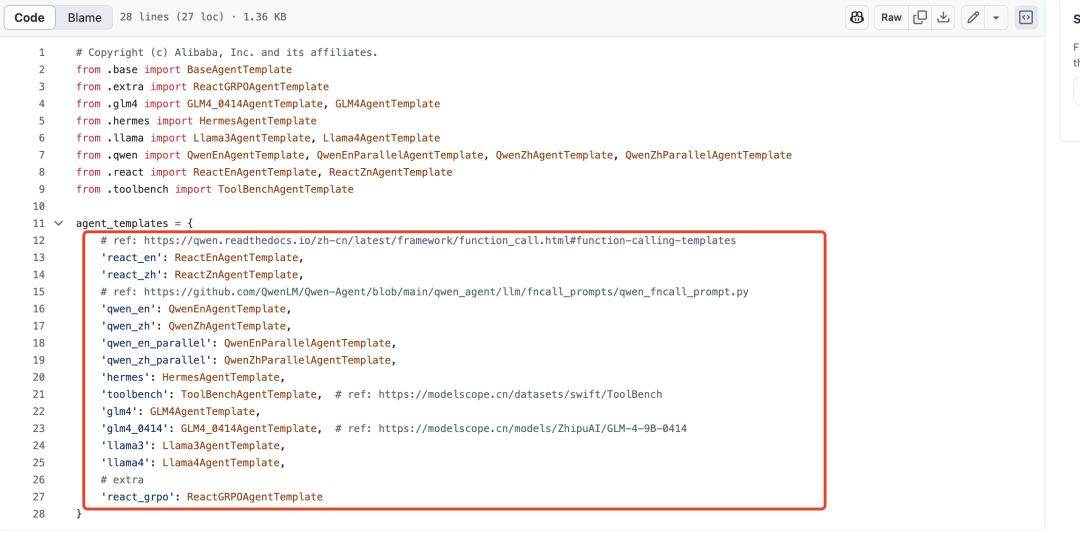Viewport: 1080px width, 546px height.
Task: Click HermesAgentTemplate import on line 5
Action: click(x=258, y=121)
